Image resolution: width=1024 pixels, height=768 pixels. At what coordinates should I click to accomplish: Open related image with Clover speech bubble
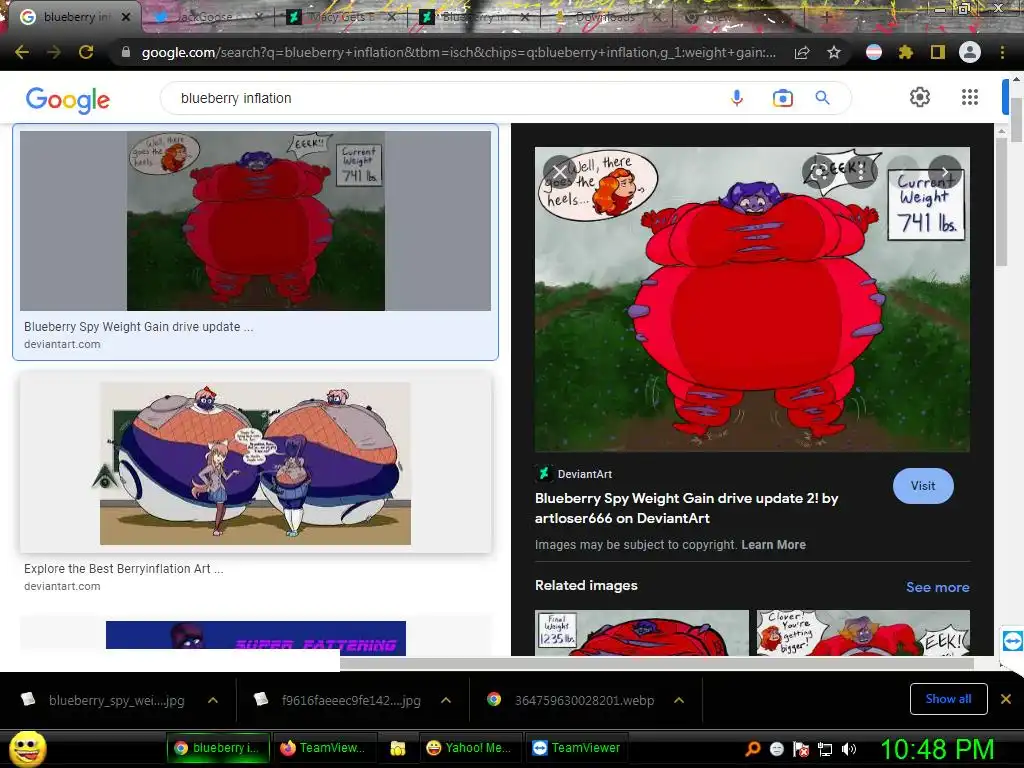pyautogui.click(x=863, y=633)
